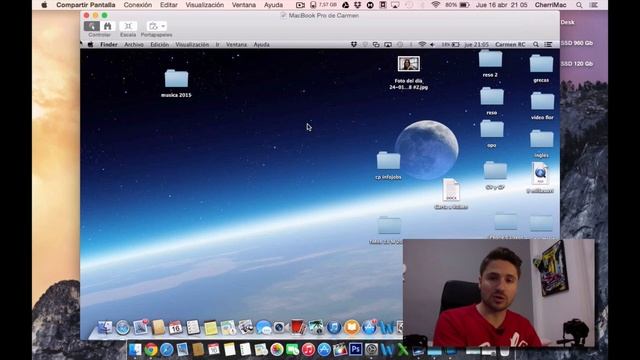Viewport: 640px width, 360px height.
Task: Open the Editar menu in host menu bar
Action: (x=169, y=5)
